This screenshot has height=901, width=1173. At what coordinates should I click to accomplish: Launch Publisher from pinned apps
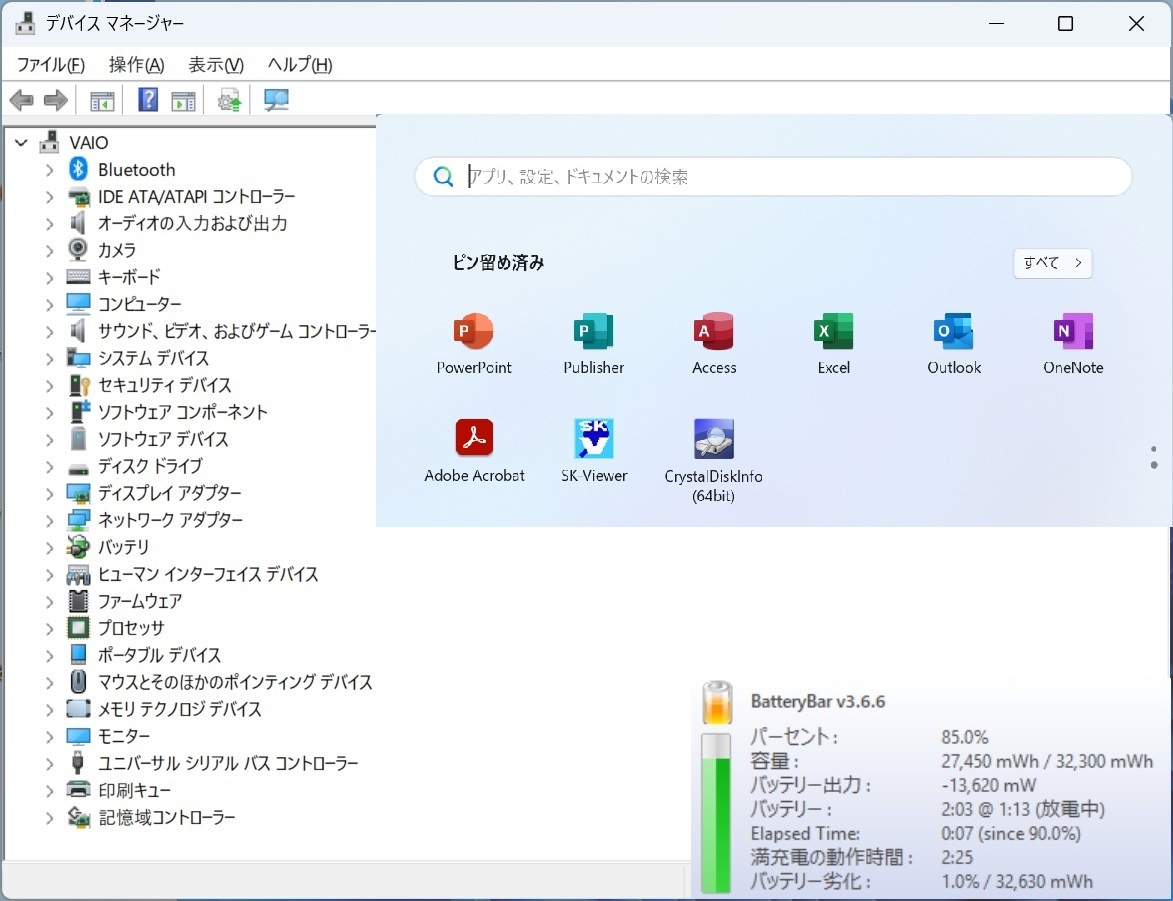[593, 343]
